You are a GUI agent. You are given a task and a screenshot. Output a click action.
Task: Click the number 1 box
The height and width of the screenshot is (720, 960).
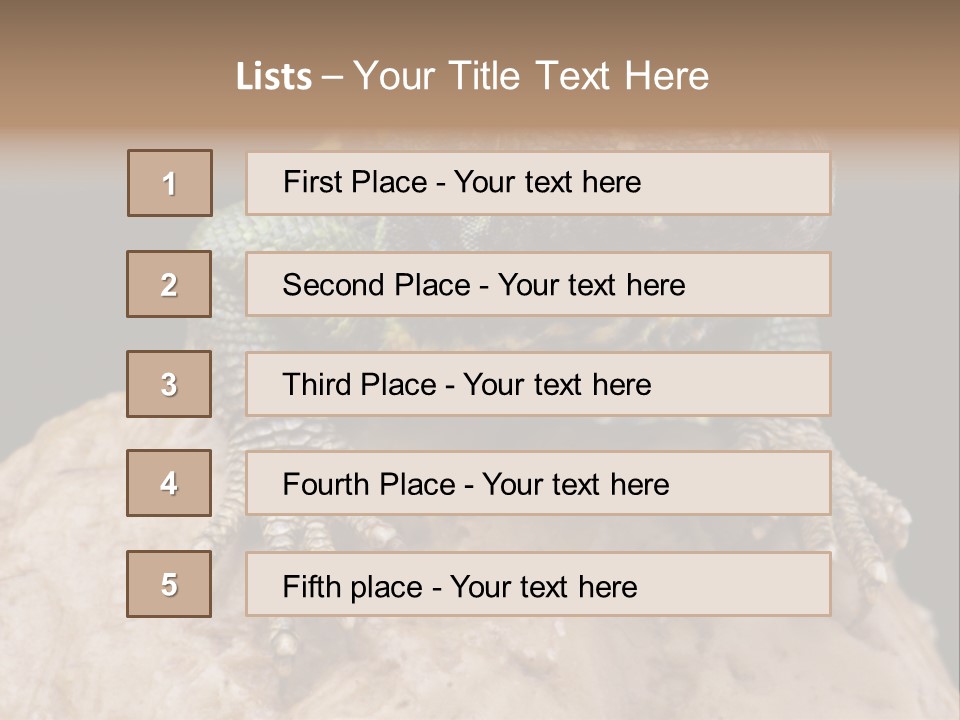pyautogui.click(x=170, y=183)
